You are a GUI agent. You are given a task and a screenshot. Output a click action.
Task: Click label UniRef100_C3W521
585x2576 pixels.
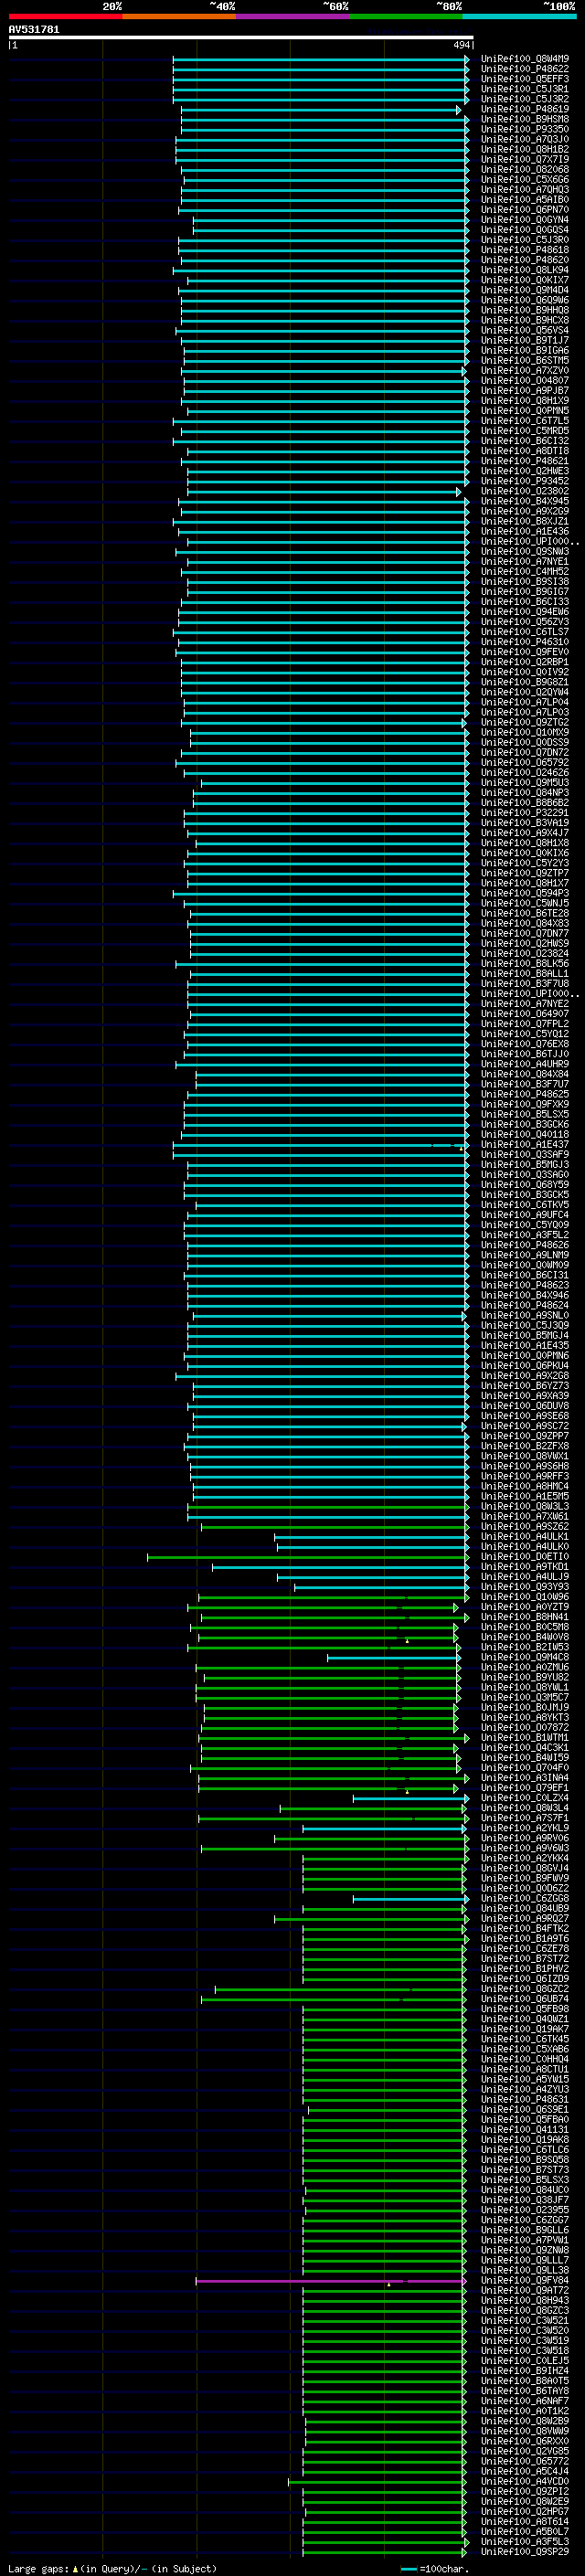pyautogui.click(x=525, y=2320)
